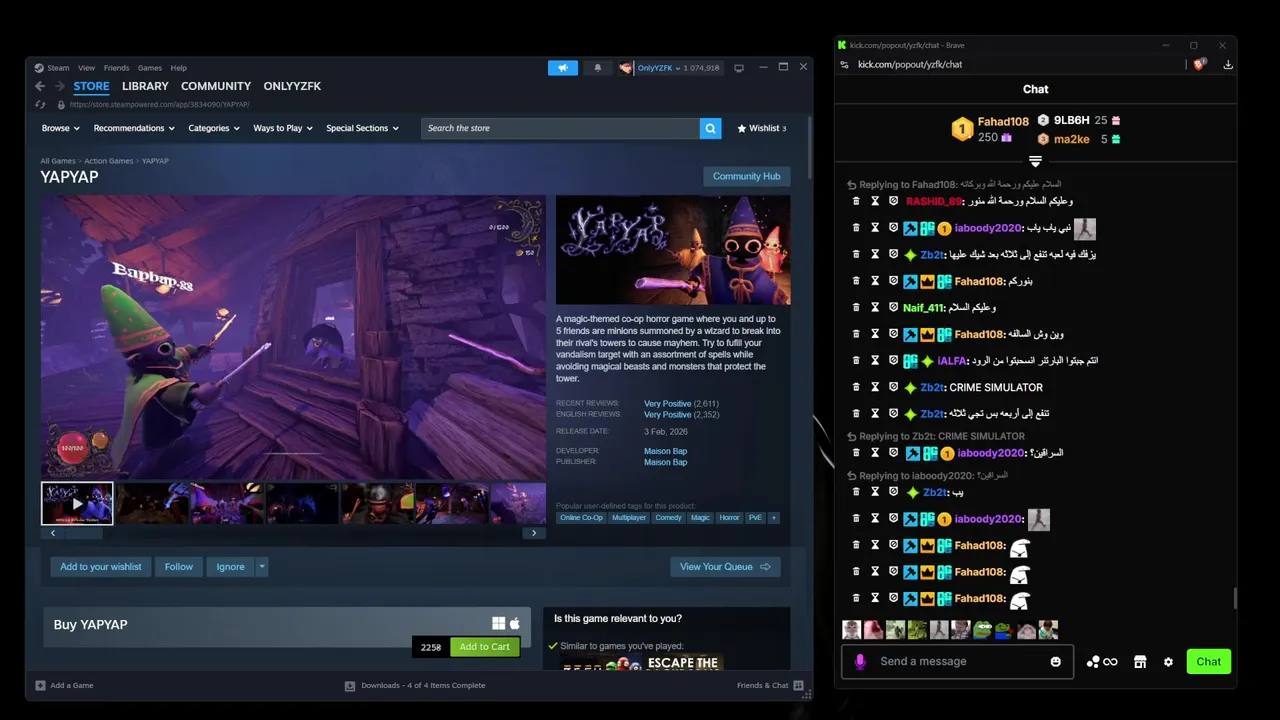Click the Online Co-Op tag
The height and width of the screenshot is (720, 1280).
pyautogui.click(x=581, y=517)
